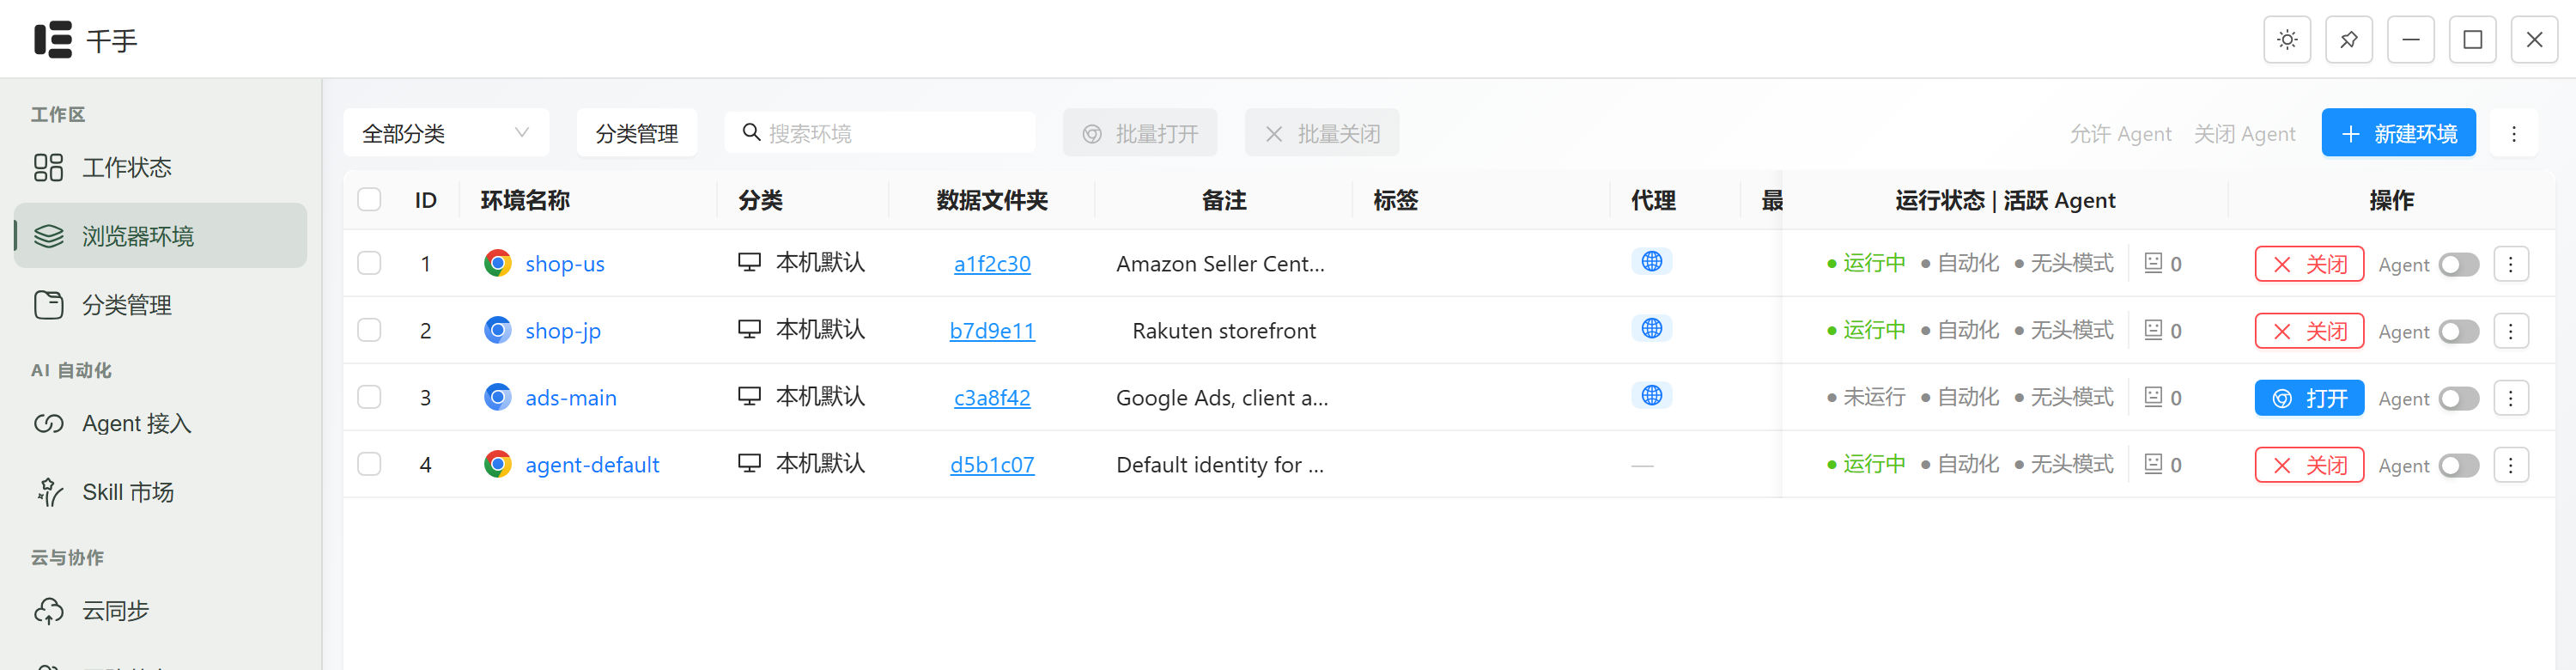Open the toolbar more-options menu beside 新建环境
The width and height of the screenshot is (2576, 670).
(x=2513, y=133)
